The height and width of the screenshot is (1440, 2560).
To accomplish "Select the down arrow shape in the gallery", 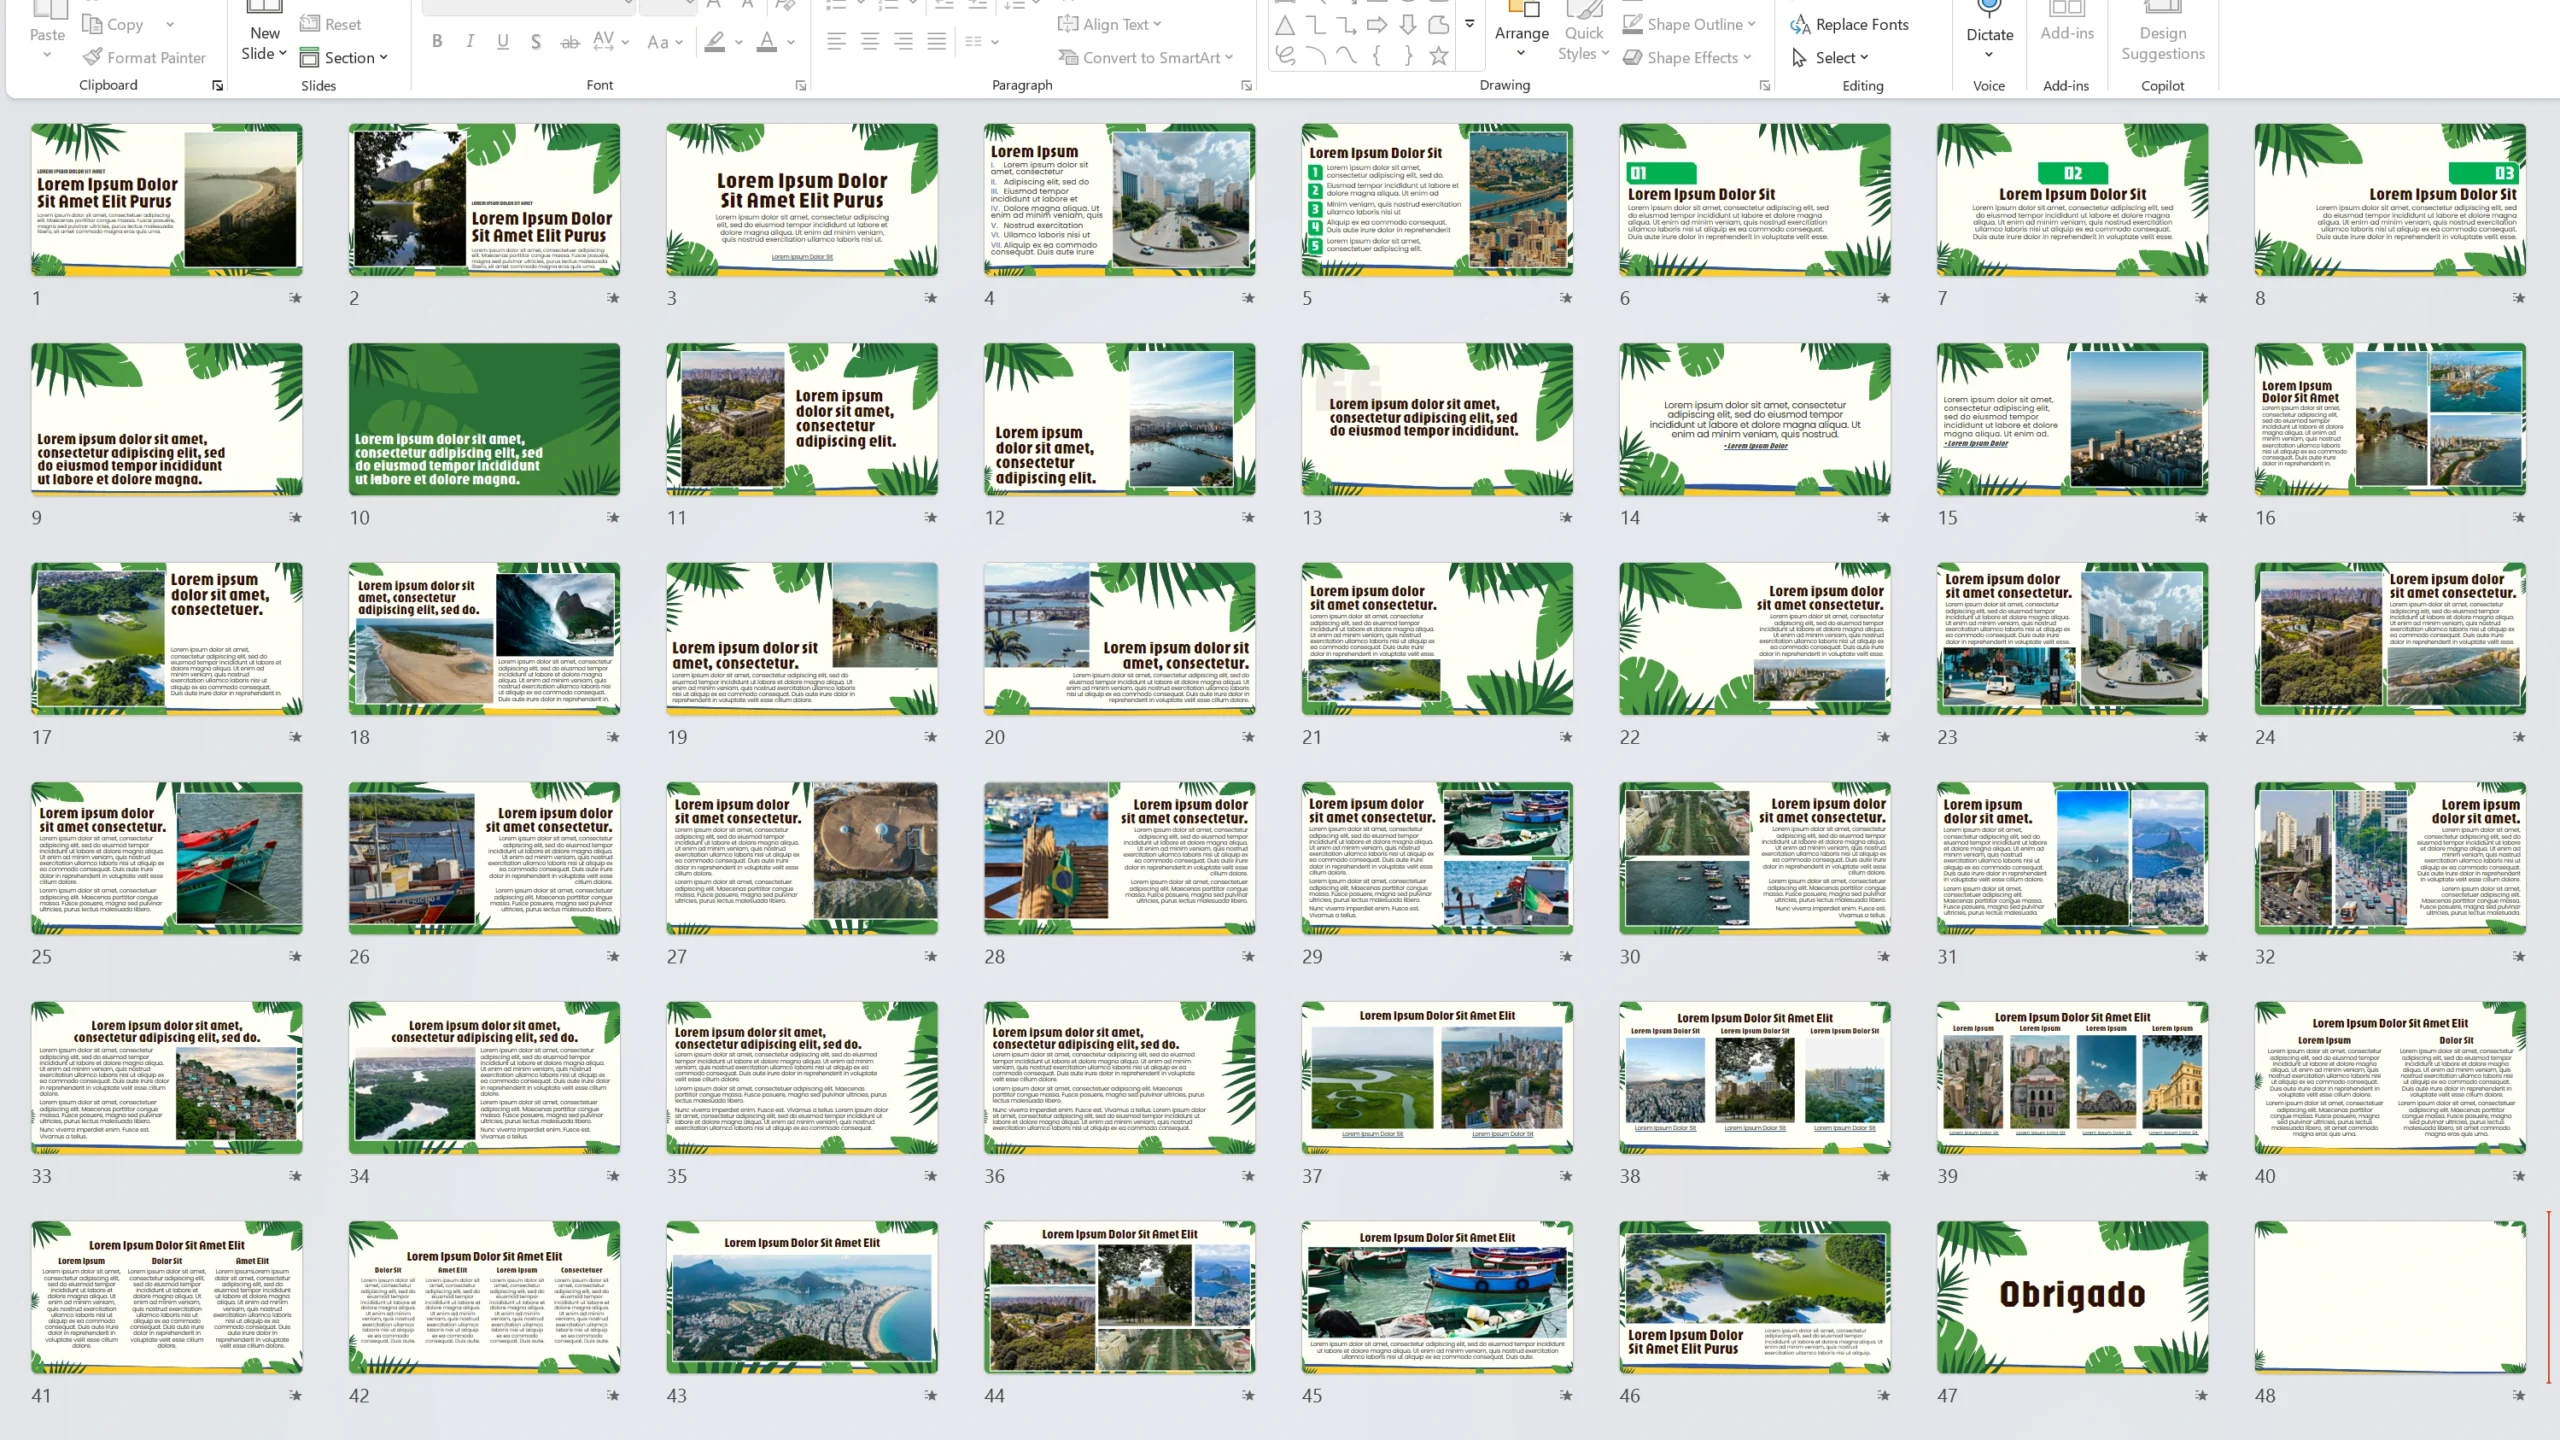I will click(1408, 25).
